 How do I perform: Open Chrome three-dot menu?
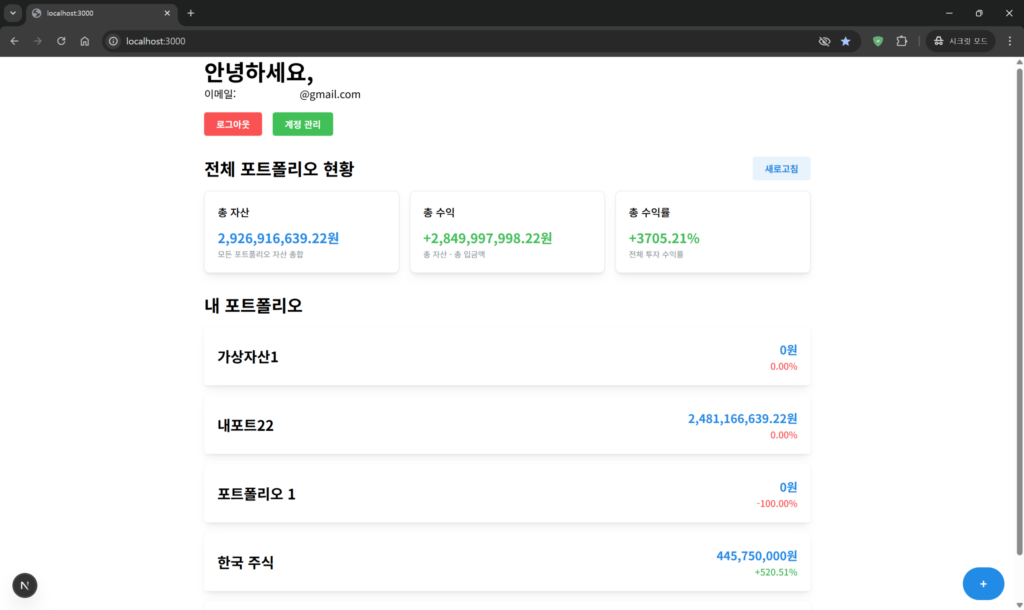click(1009, 41)
